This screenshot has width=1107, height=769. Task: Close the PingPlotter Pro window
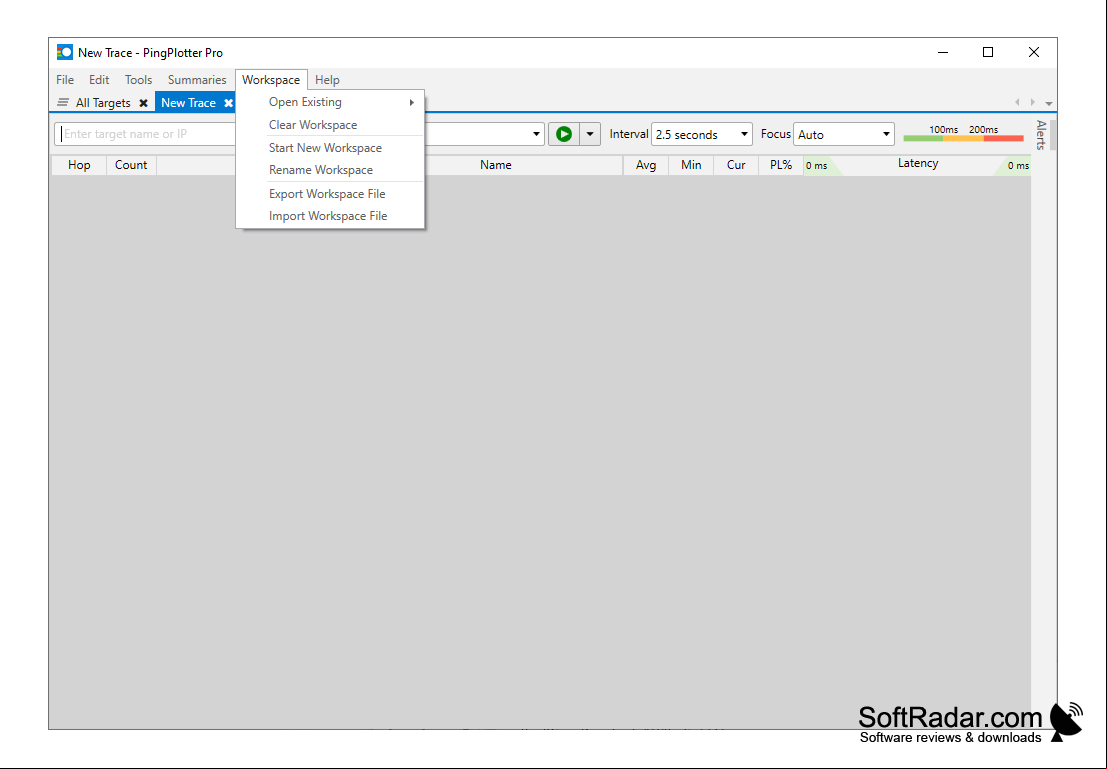[1034, 52]
